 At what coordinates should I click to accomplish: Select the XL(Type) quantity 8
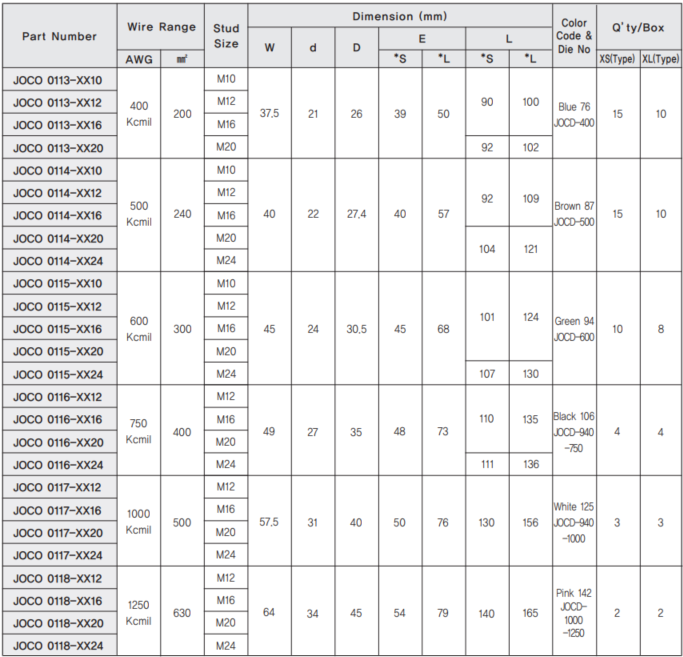pos(661,329)
